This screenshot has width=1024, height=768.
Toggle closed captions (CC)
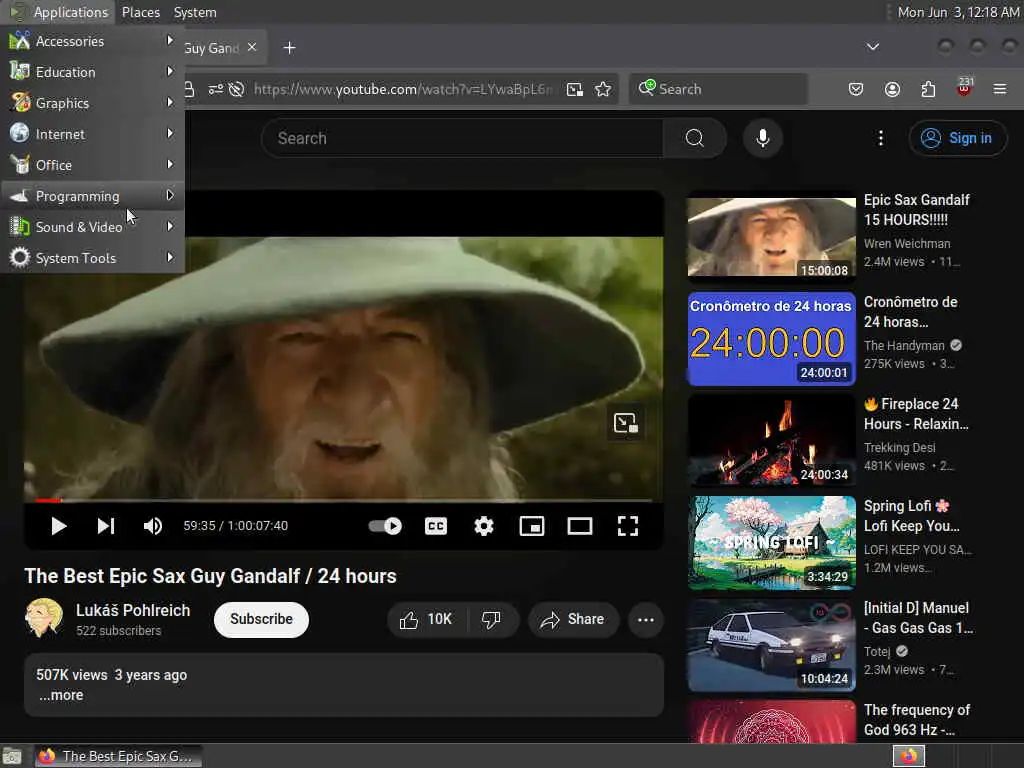click(436, 526)
